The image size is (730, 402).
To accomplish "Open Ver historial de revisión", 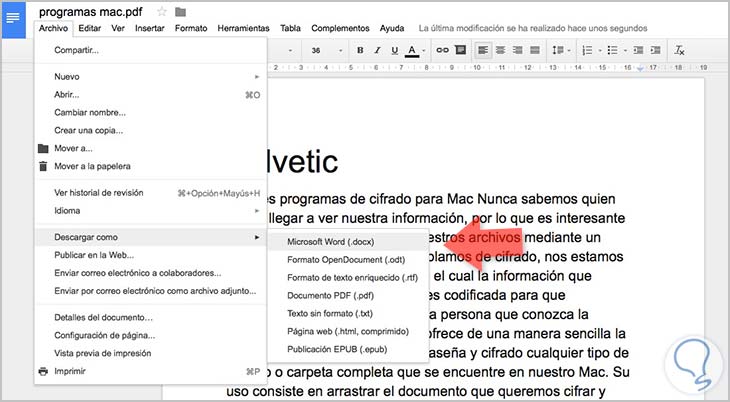I will click(150, 193).
